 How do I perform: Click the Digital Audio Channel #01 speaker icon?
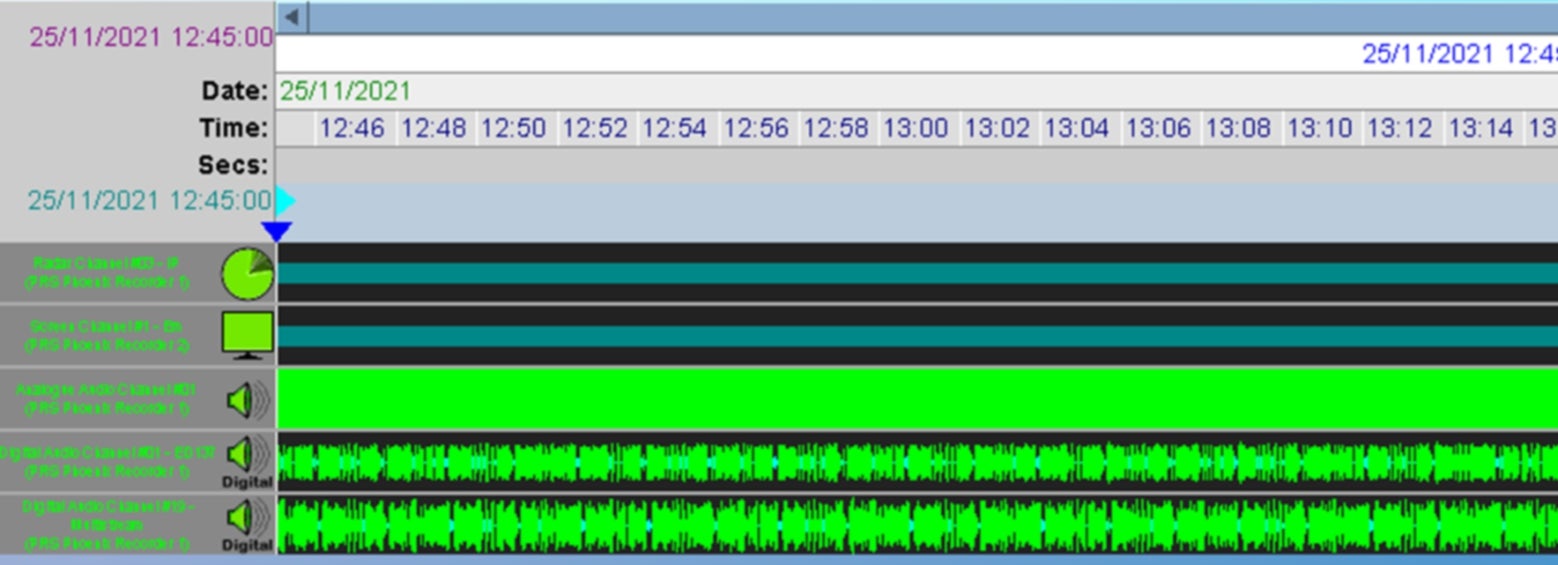click(x=246, y=455)
